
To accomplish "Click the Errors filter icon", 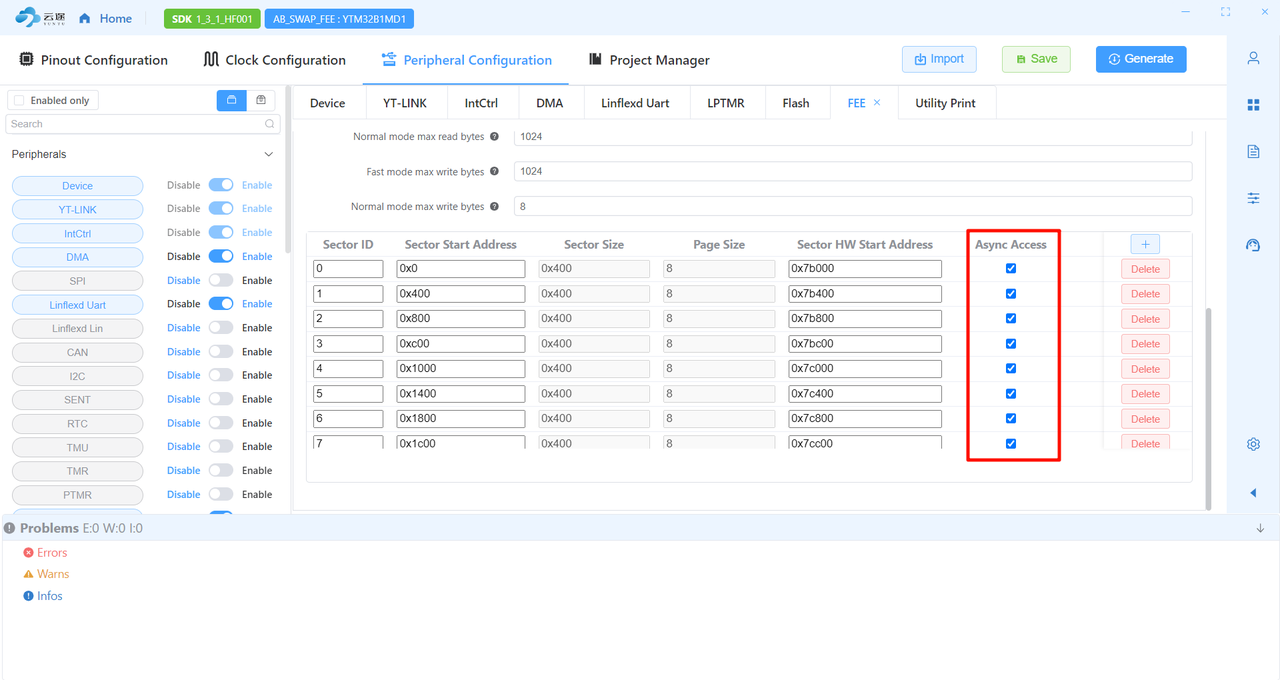I will point(28,553).
